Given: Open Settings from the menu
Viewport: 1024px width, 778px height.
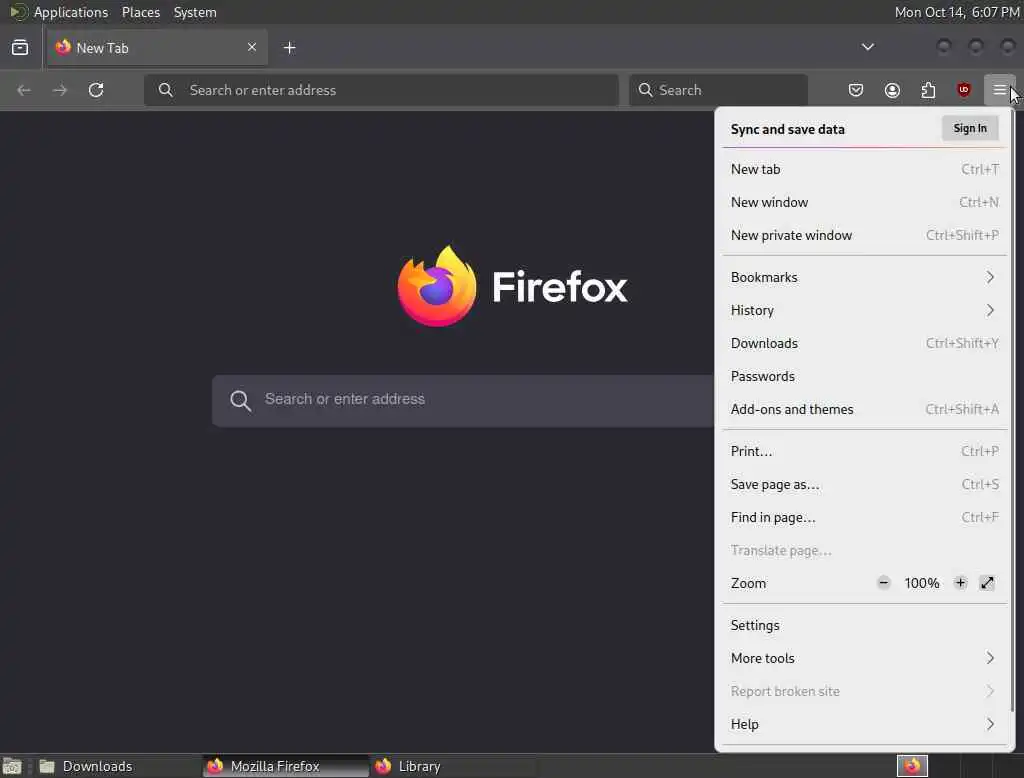Looking at the screenshot, I should pos(865,625).
